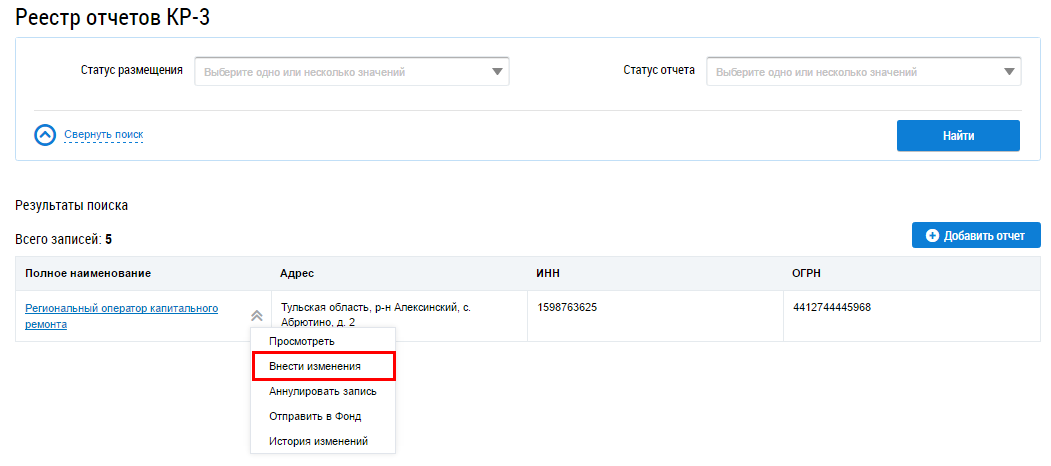The image size is (1051, 466).
Task: Click the Добавить отчет button
Action: [x=976, y=235]
